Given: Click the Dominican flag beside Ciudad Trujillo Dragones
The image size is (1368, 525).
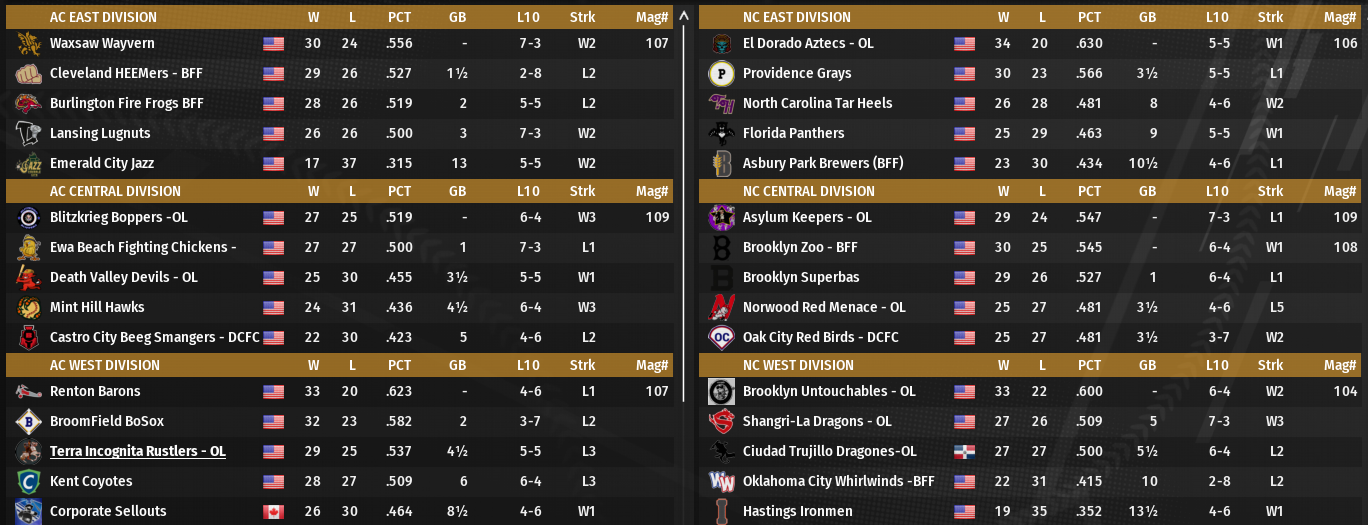Looking at the screenshot, I should [964, 452].
